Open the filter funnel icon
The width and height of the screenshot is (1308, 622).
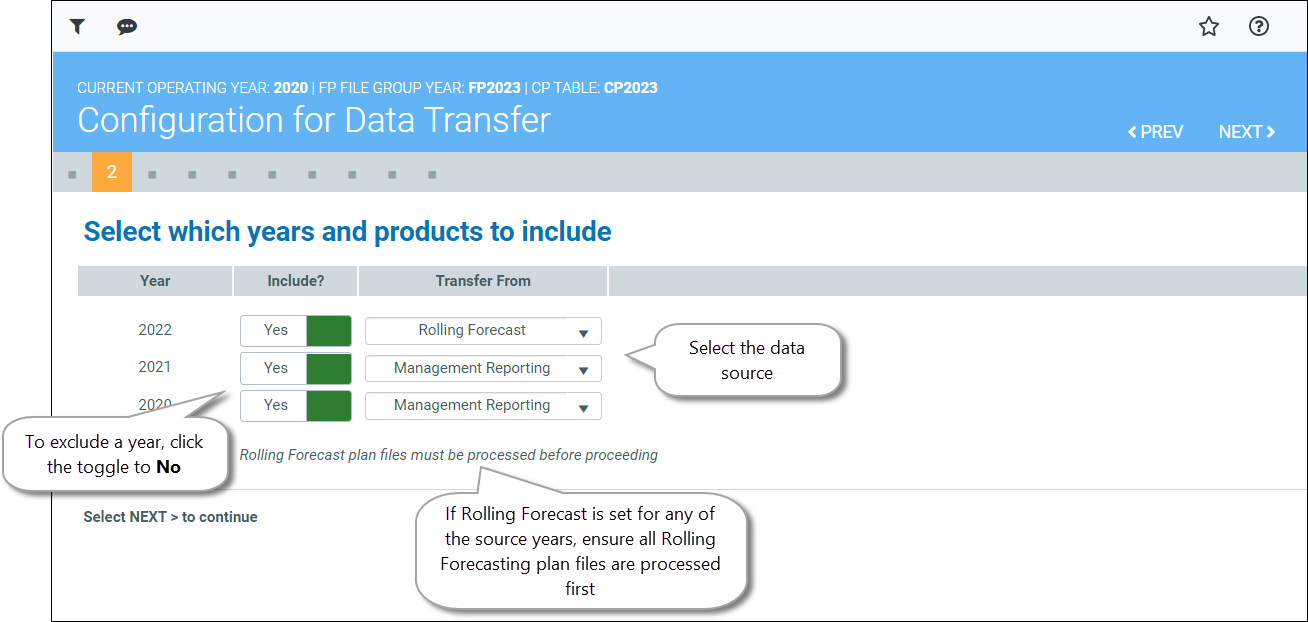pos(77,27)
